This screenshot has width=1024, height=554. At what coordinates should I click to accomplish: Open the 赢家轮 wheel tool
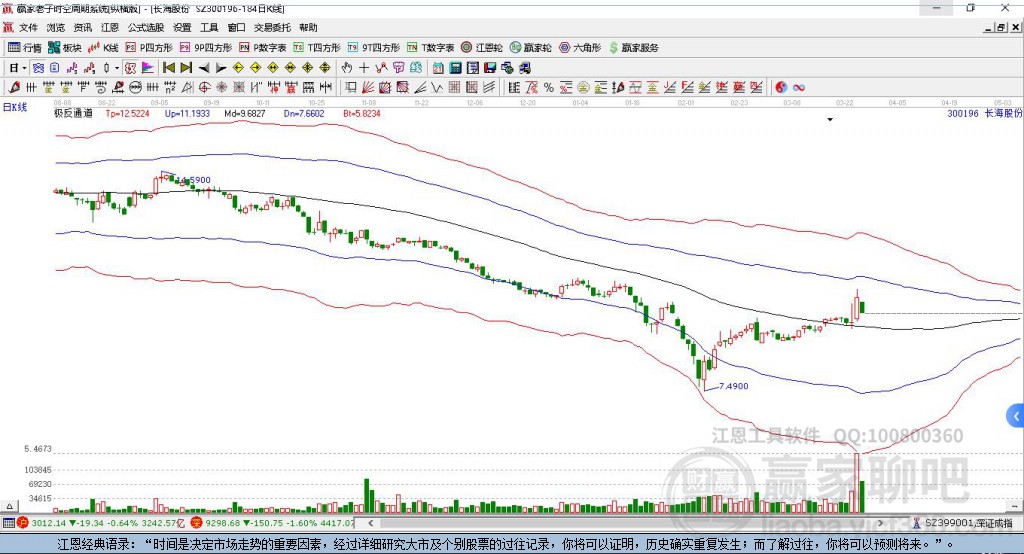tap(530, 48)
